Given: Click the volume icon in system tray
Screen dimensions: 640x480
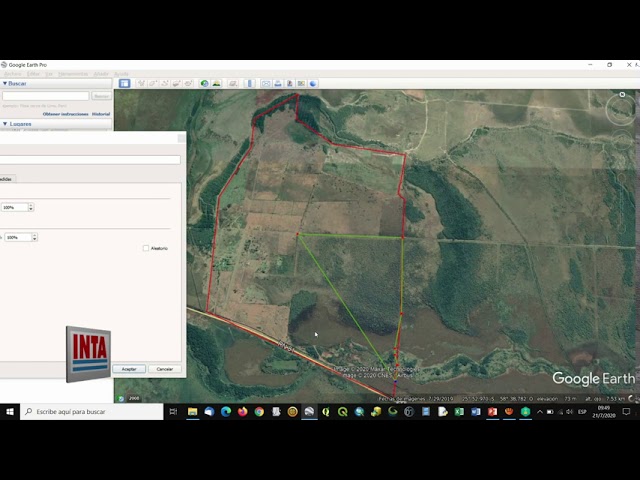Looking at the screenshot, I should click(x=570, y=412).
